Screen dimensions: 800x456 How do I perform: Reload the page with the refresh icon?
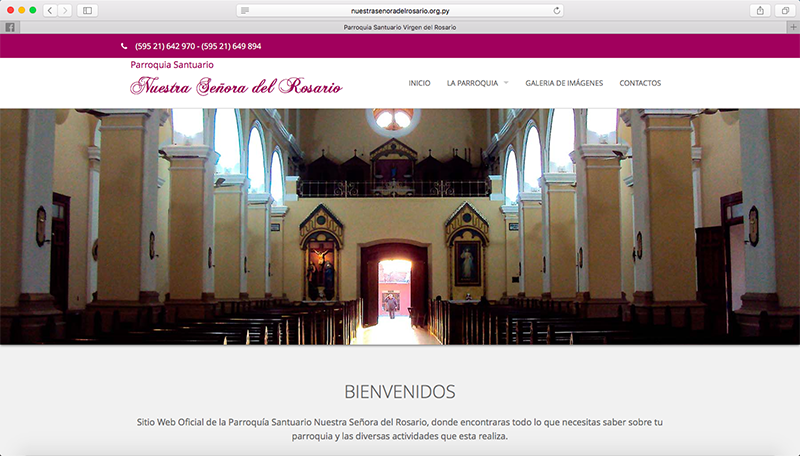coord(557,11)
